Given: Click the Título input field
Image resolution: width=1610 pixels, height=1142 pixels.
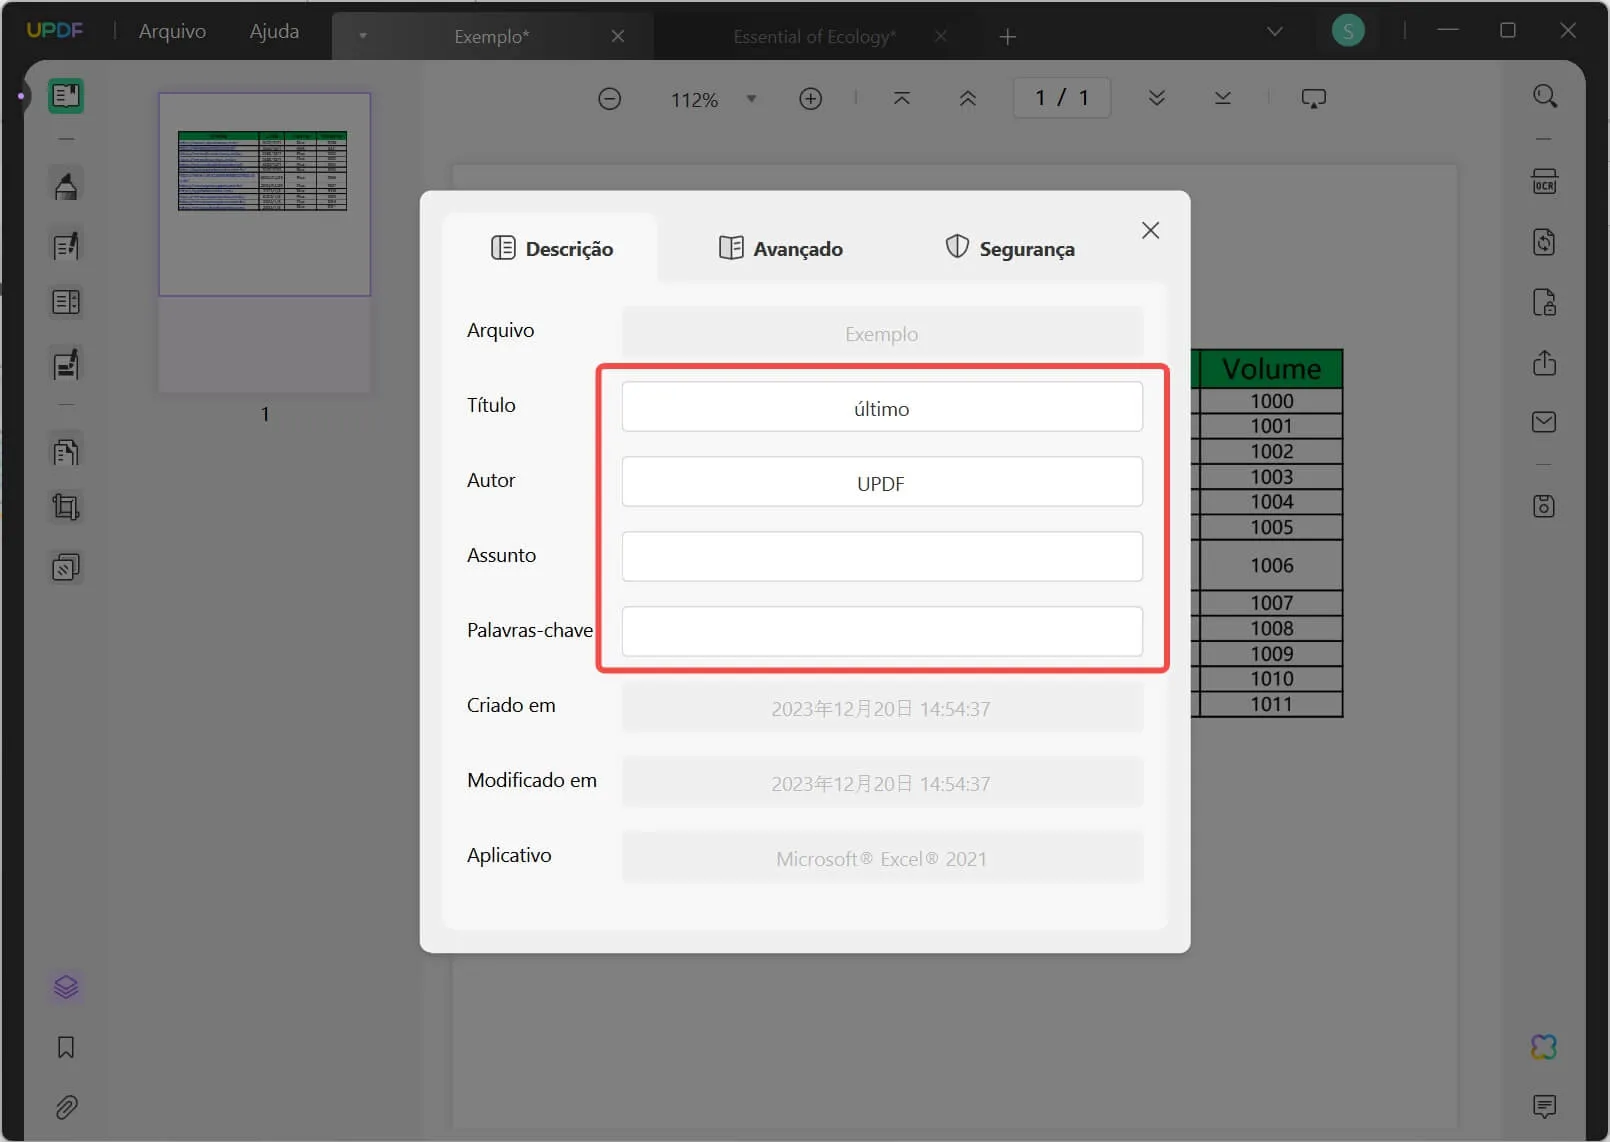Looking at the screenshot, I should tap(882, 407).
